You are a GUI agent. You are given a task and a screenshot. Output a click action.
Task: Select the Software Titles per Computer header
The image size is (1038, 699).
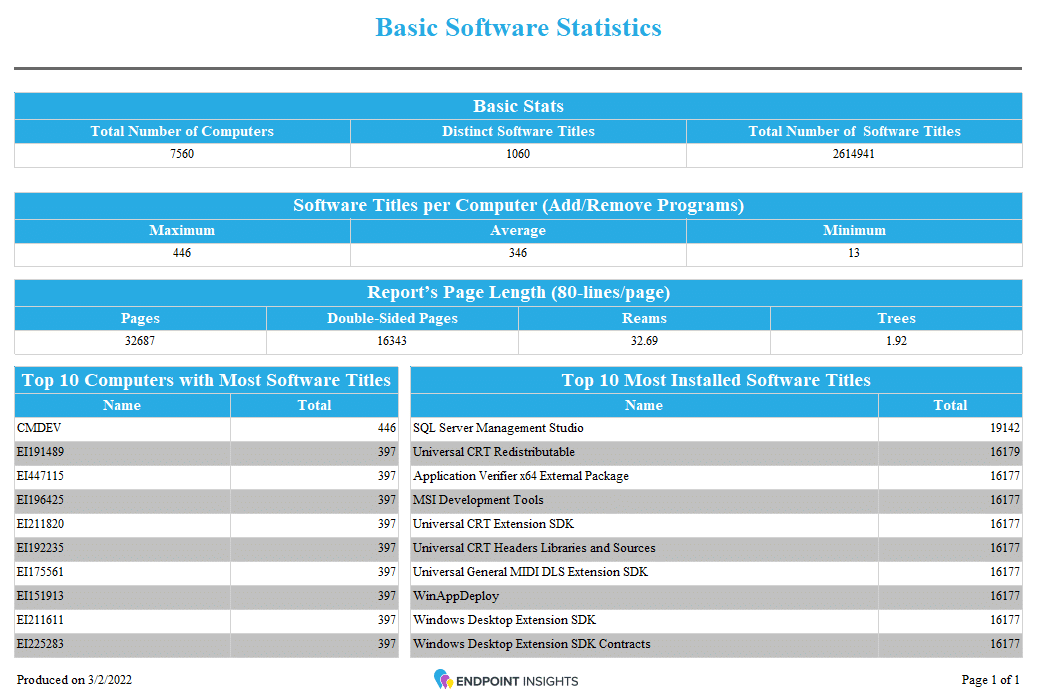[518, 205]
